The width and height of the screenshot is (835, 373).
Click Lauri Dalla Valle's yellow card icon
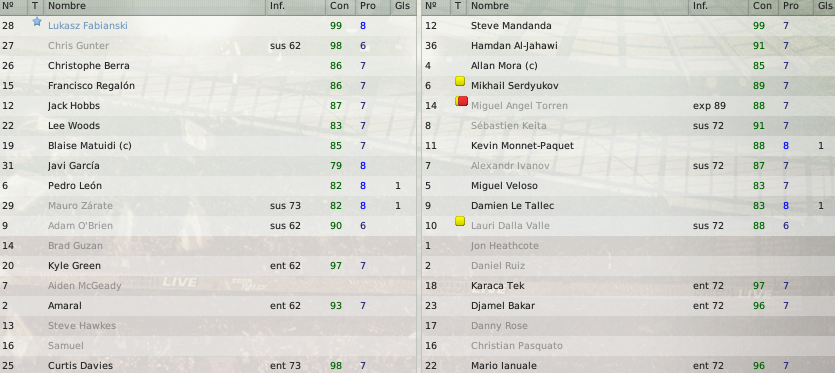(x=460, y=221)
